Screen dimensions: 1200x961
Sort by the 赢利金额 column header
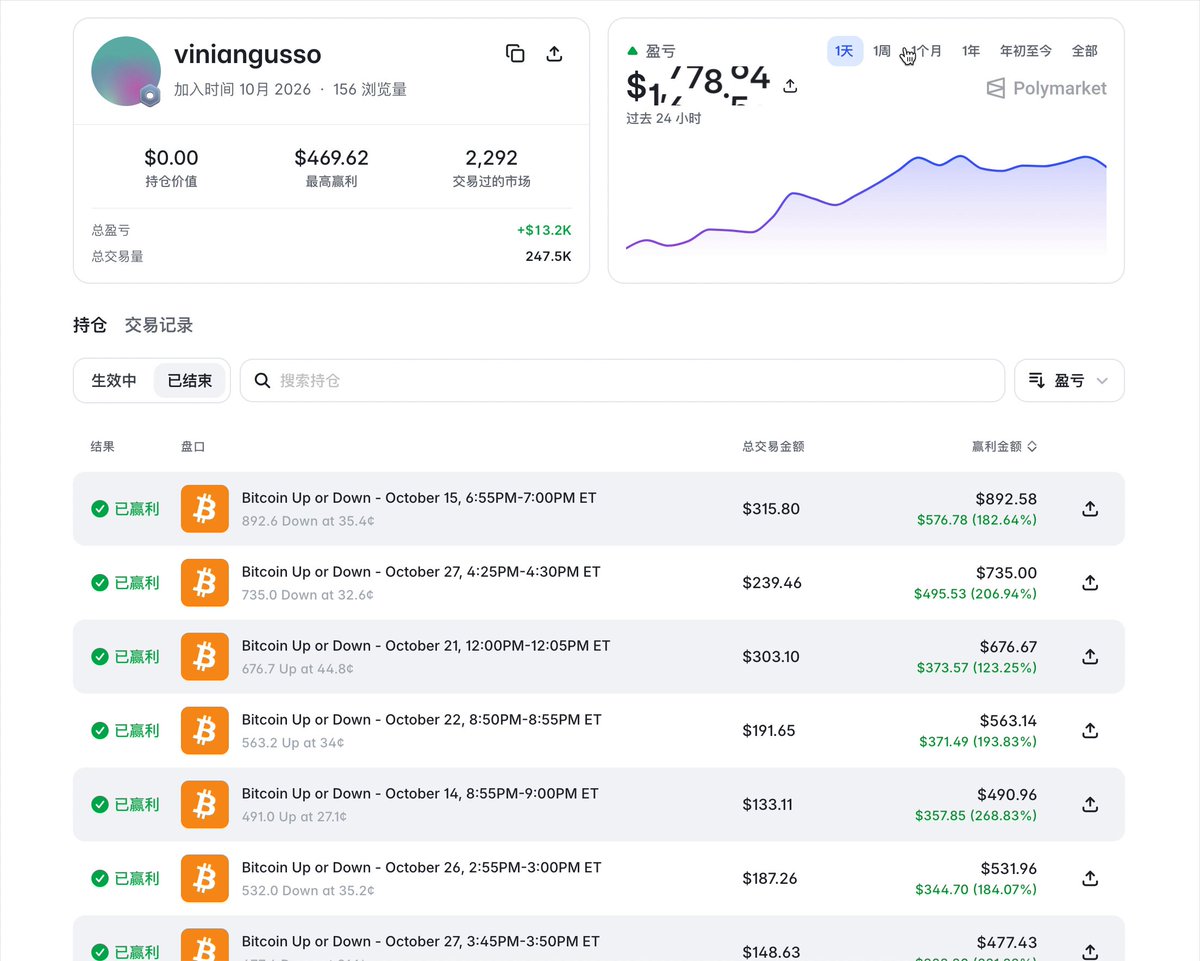pyautogui.click(x=1004, y=447)
